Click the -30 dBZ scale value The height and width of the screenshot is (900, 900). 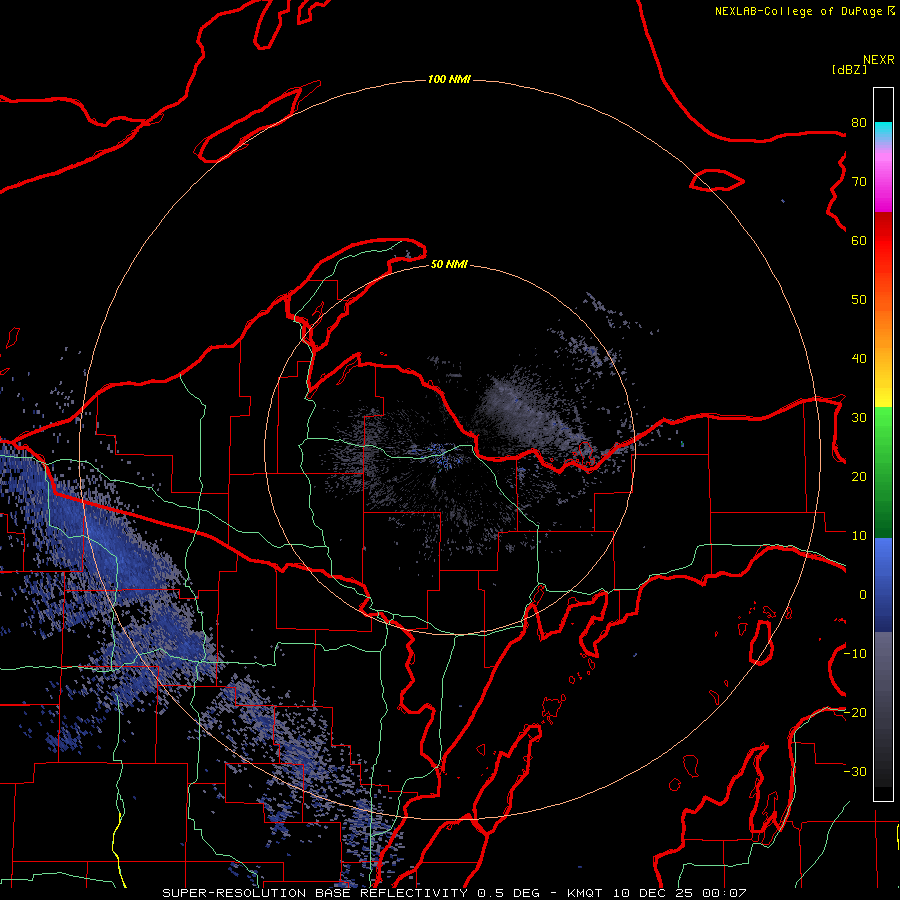pos(855,772)
